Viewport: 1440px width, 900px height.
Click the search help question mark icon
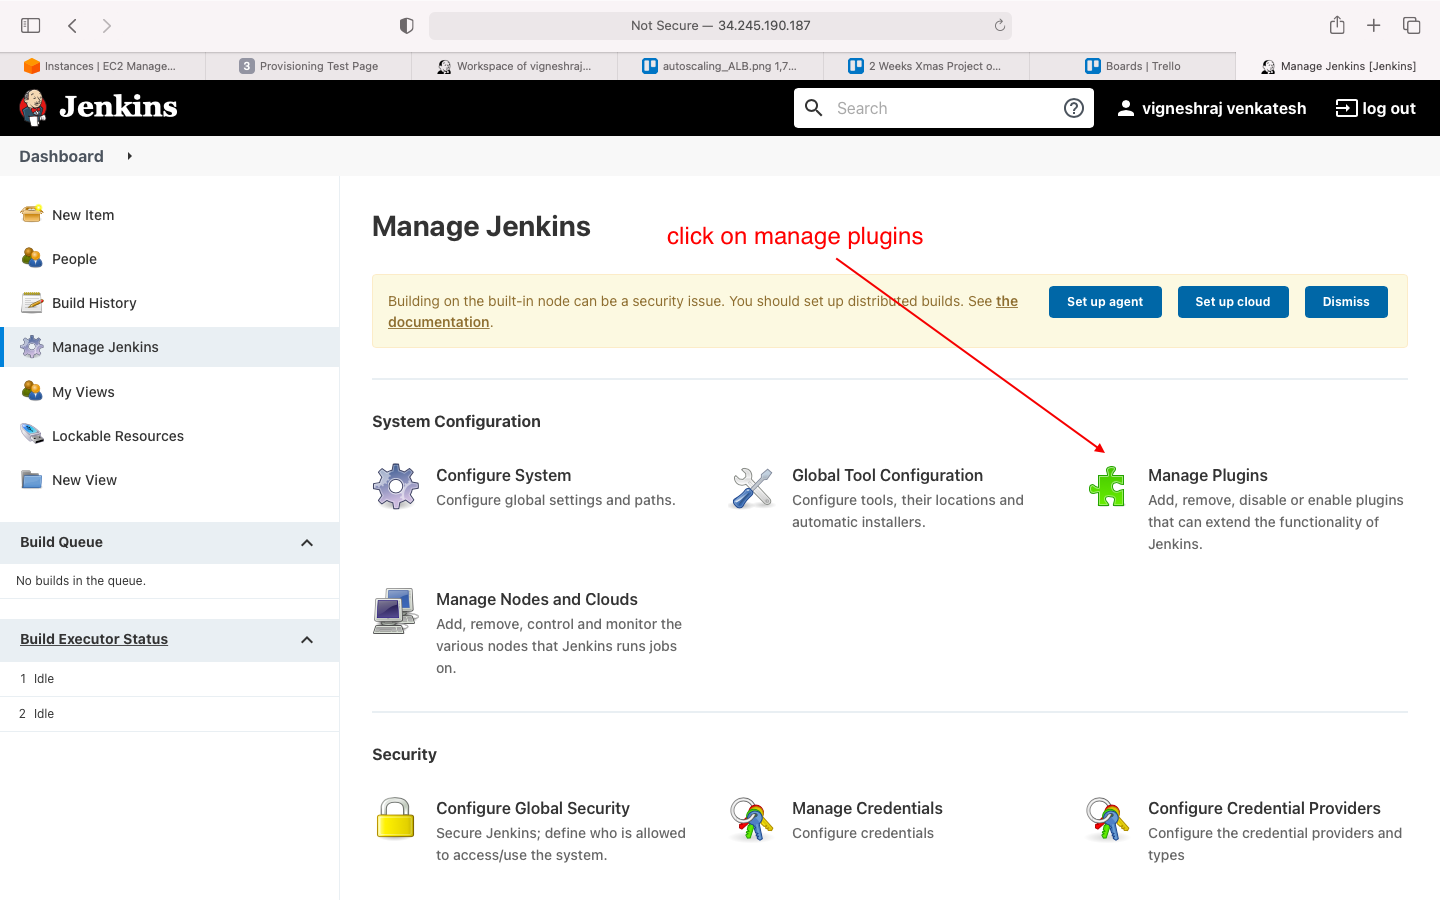click(1074, 108)
